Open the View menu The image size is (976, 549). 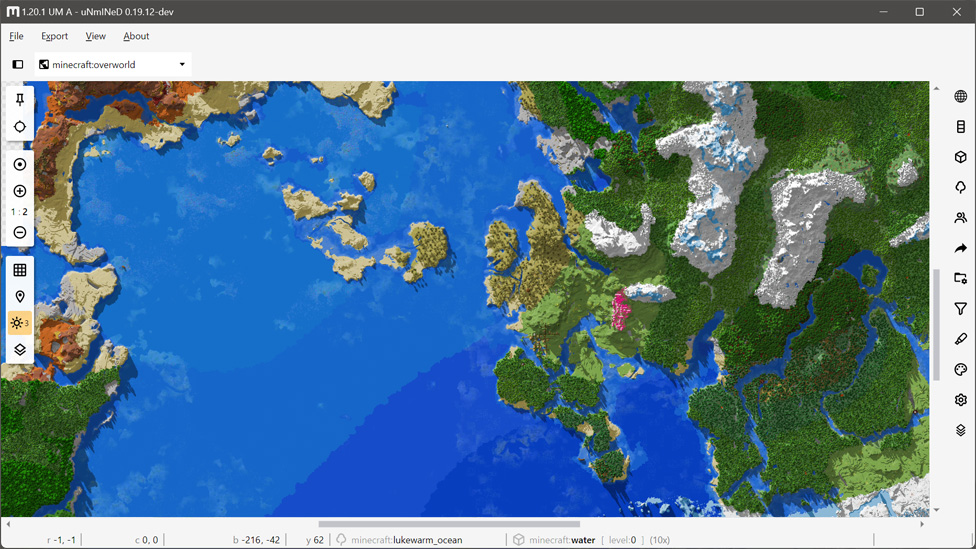(x=95, y=36)
